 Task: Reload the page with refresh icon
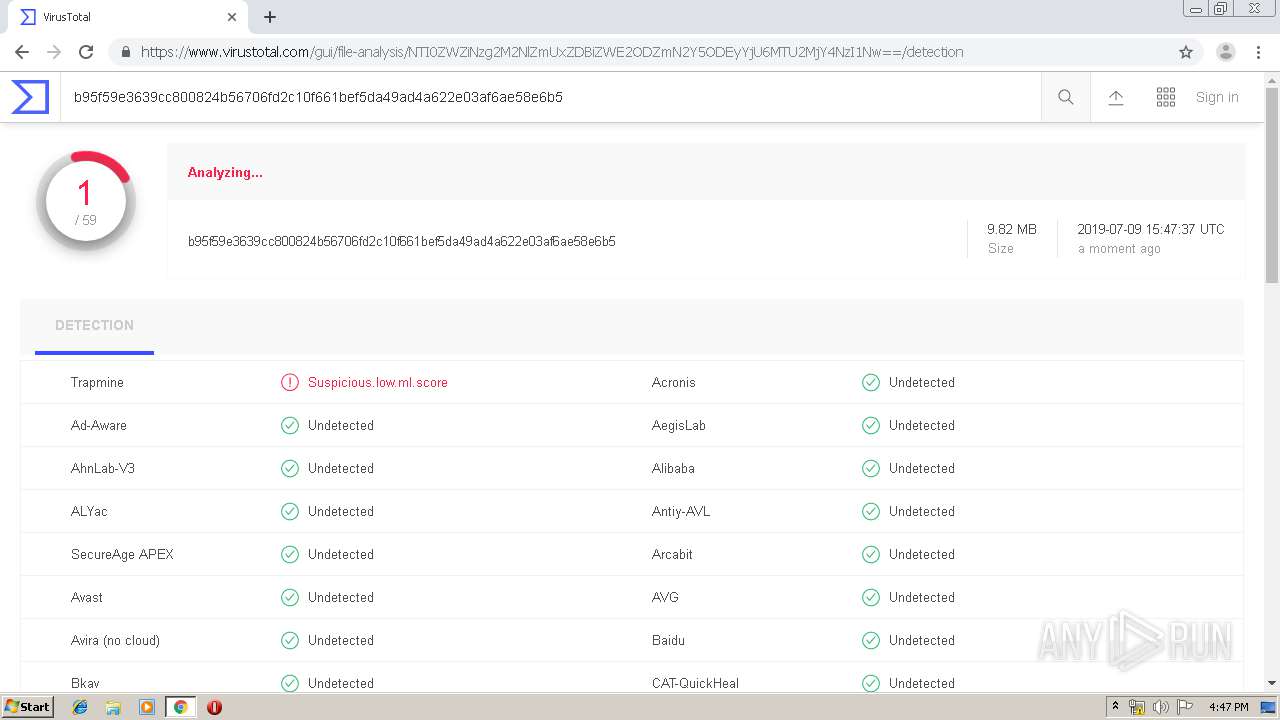coord(86,52)
